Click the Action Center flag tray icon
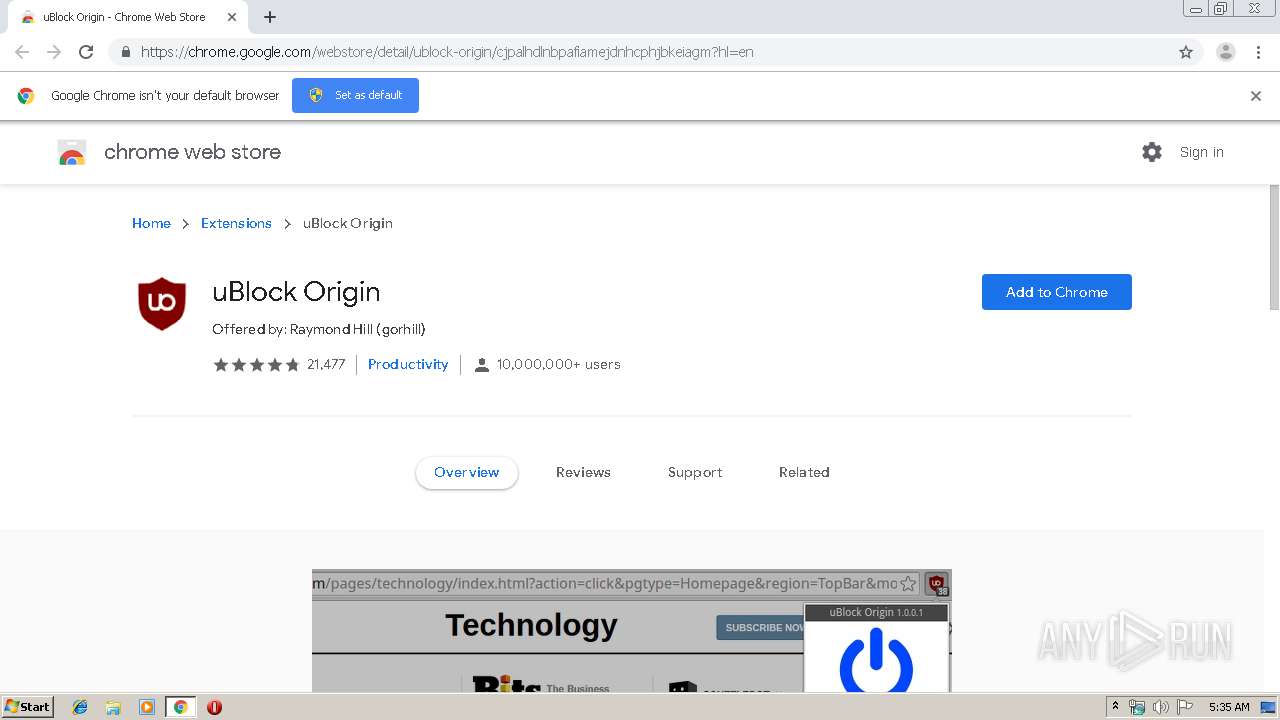1280x720 pixels. (1184, 707)
